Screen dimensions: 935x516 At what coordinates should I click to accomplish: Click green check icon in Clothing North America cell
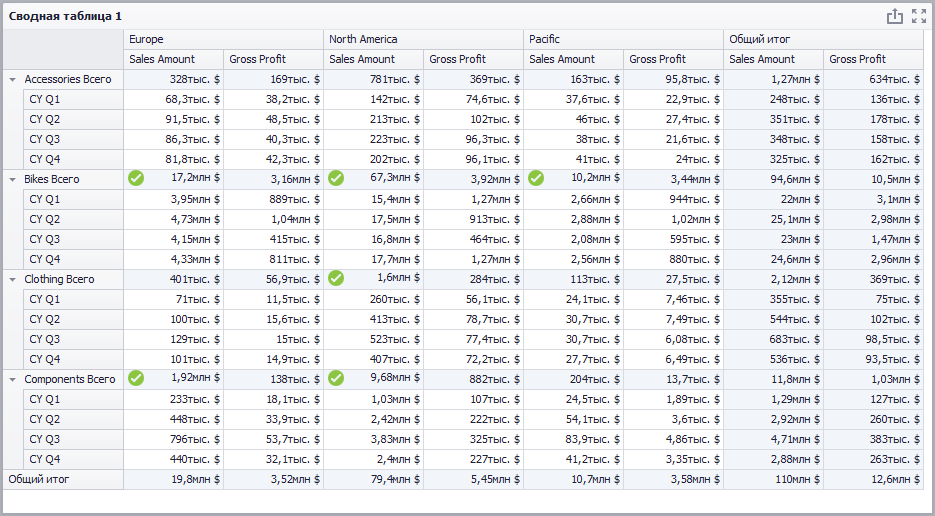point(336,278)
